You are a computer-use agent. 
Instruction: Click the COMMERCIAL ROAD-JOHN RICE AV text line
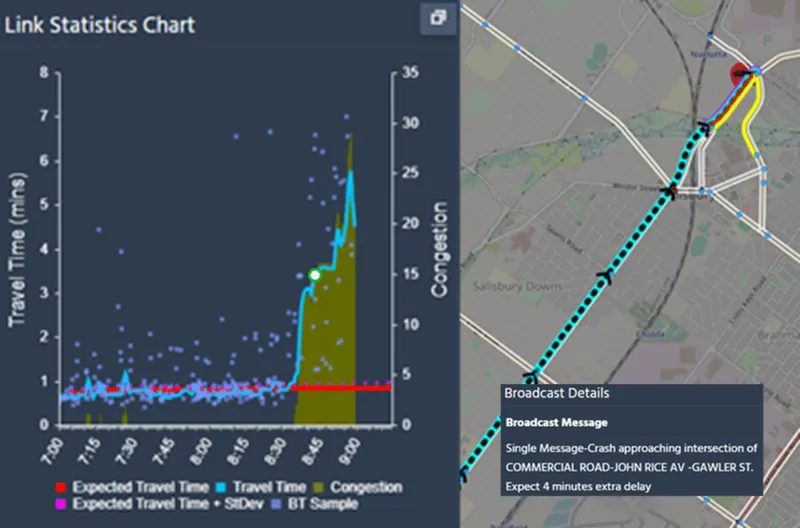tap(629, 467)
